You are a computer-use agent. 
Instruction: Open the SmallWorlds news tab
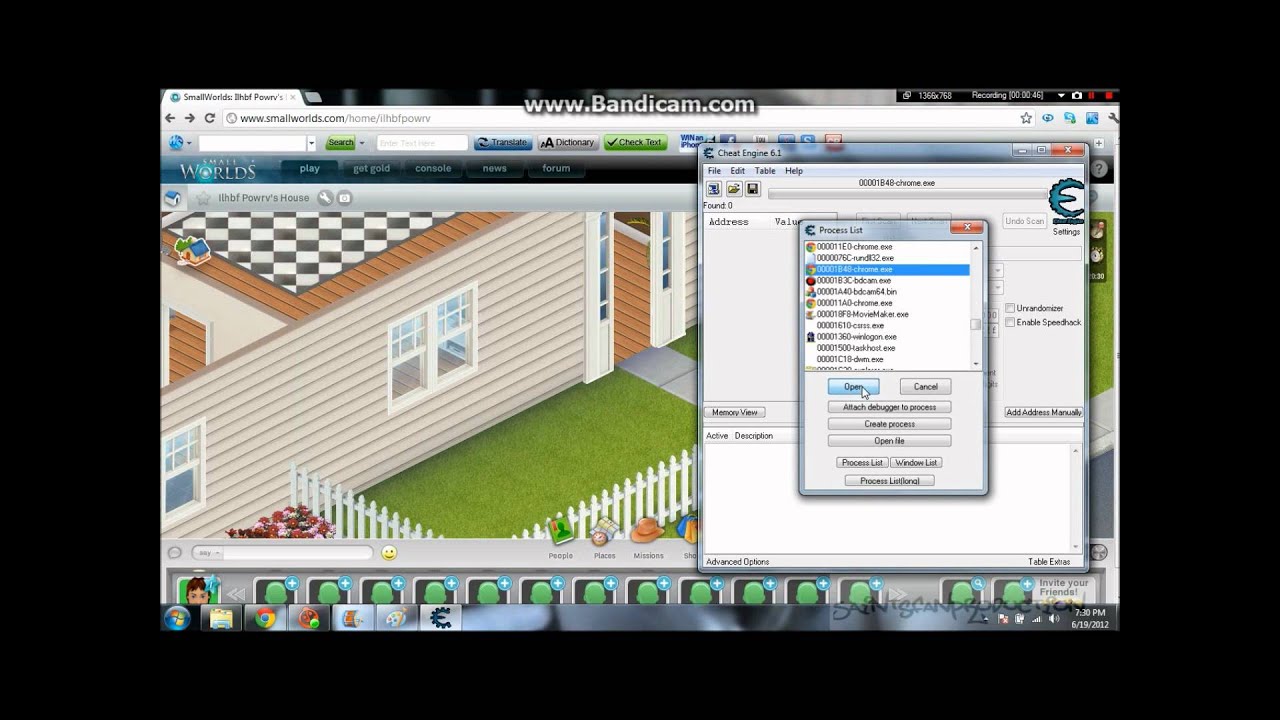pyautogui.click(x=495, y=169)
